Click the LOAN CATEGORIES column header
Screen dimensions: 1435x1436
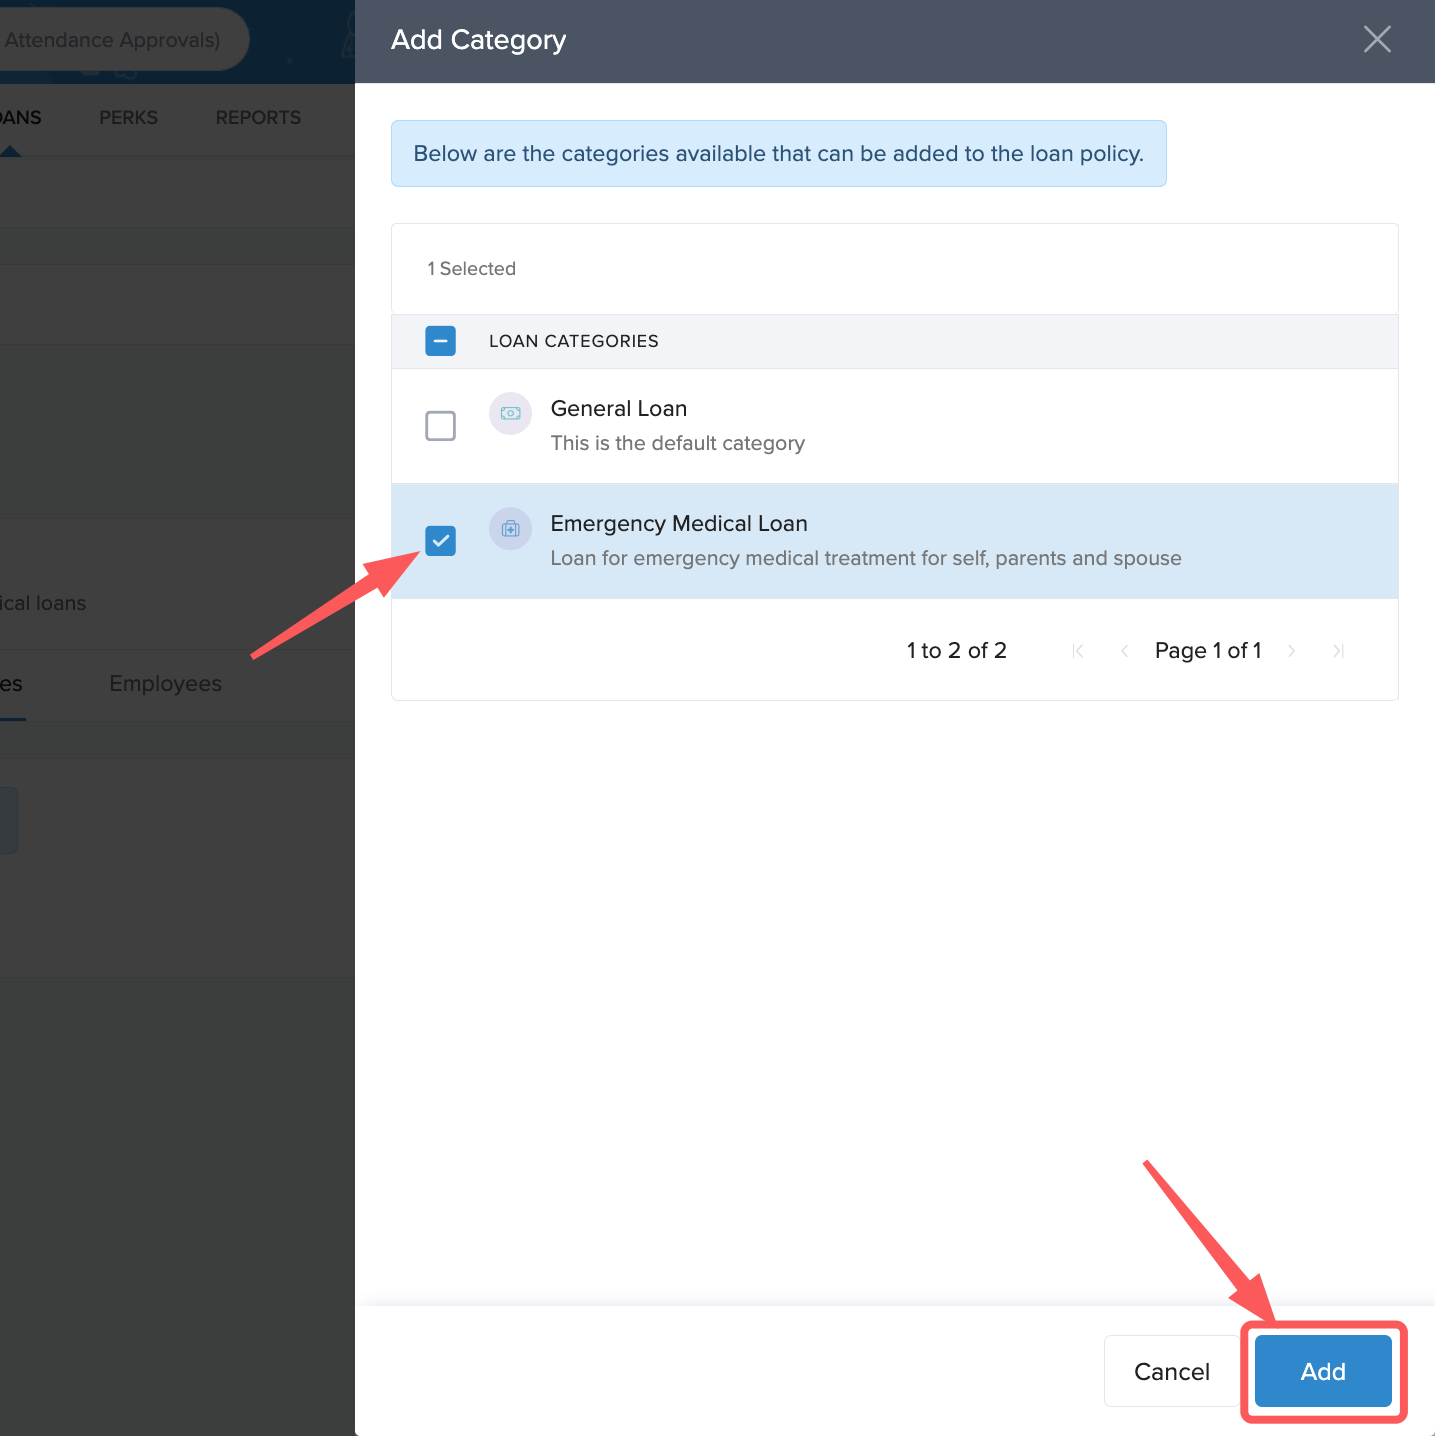(573, 341)
